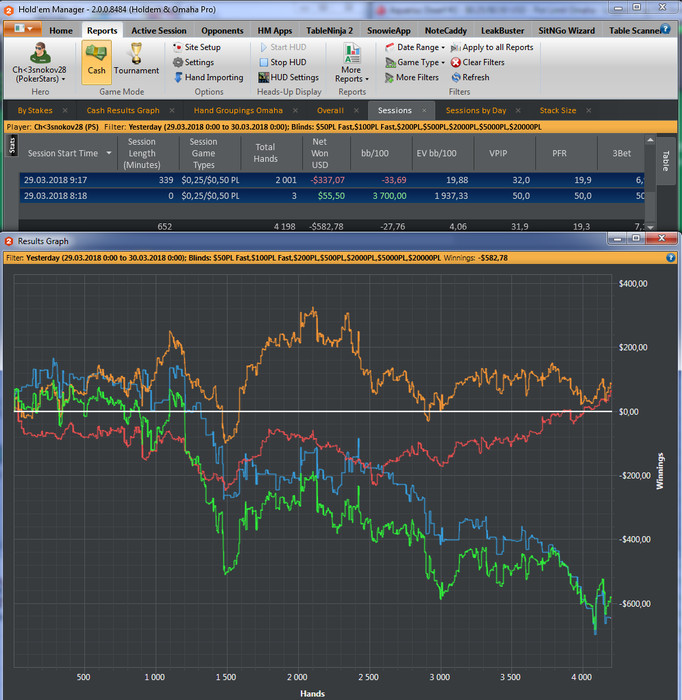Switch to Stack Size tab

(x=557, y=110)
